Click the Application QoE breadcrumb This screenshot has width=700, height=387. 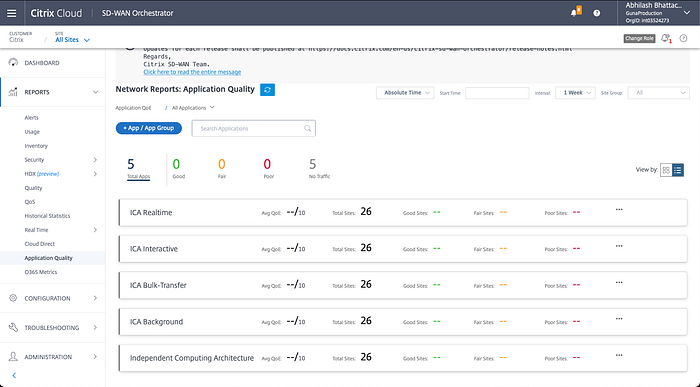pos(133,108)
